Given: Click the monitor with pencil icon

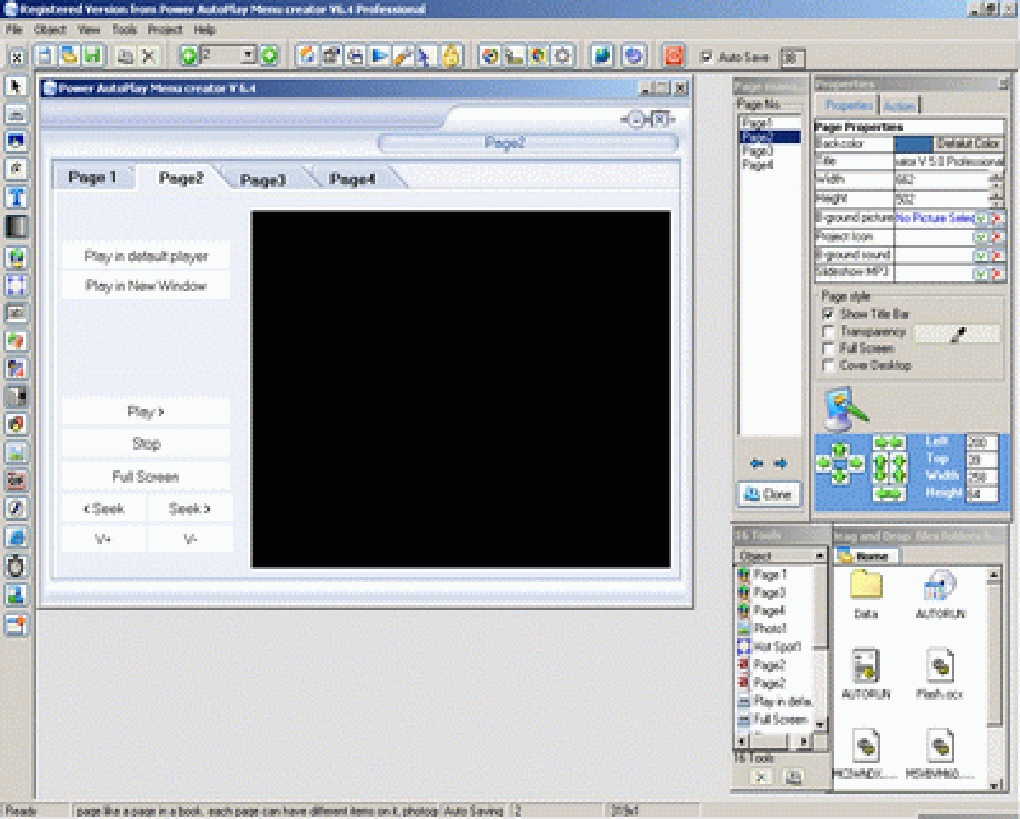Looking at the screenshot, I should (x=846, y=409).
